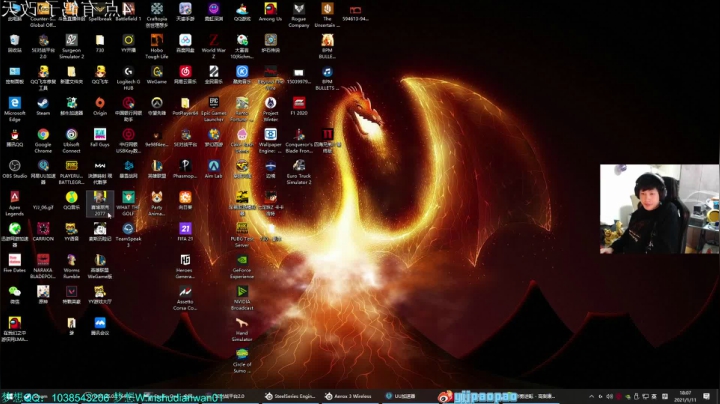
Task: Open Conqueror's Blade Frontier shortcut
Action: [x=299, y=140]
